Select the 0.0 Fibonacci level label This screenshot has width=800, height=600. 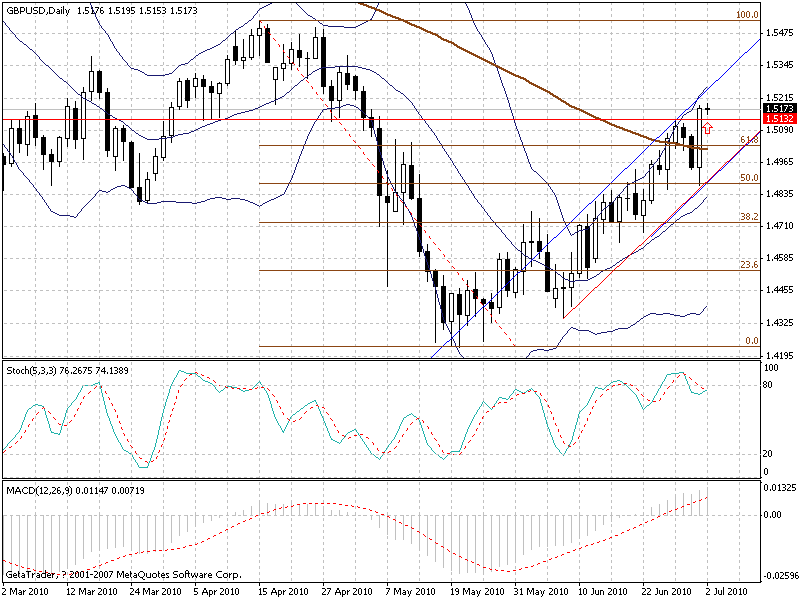[x=752, y=341]
